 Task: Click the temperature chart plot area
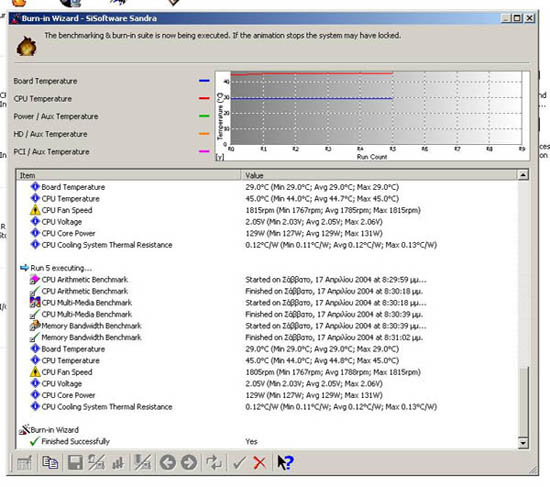376,108
